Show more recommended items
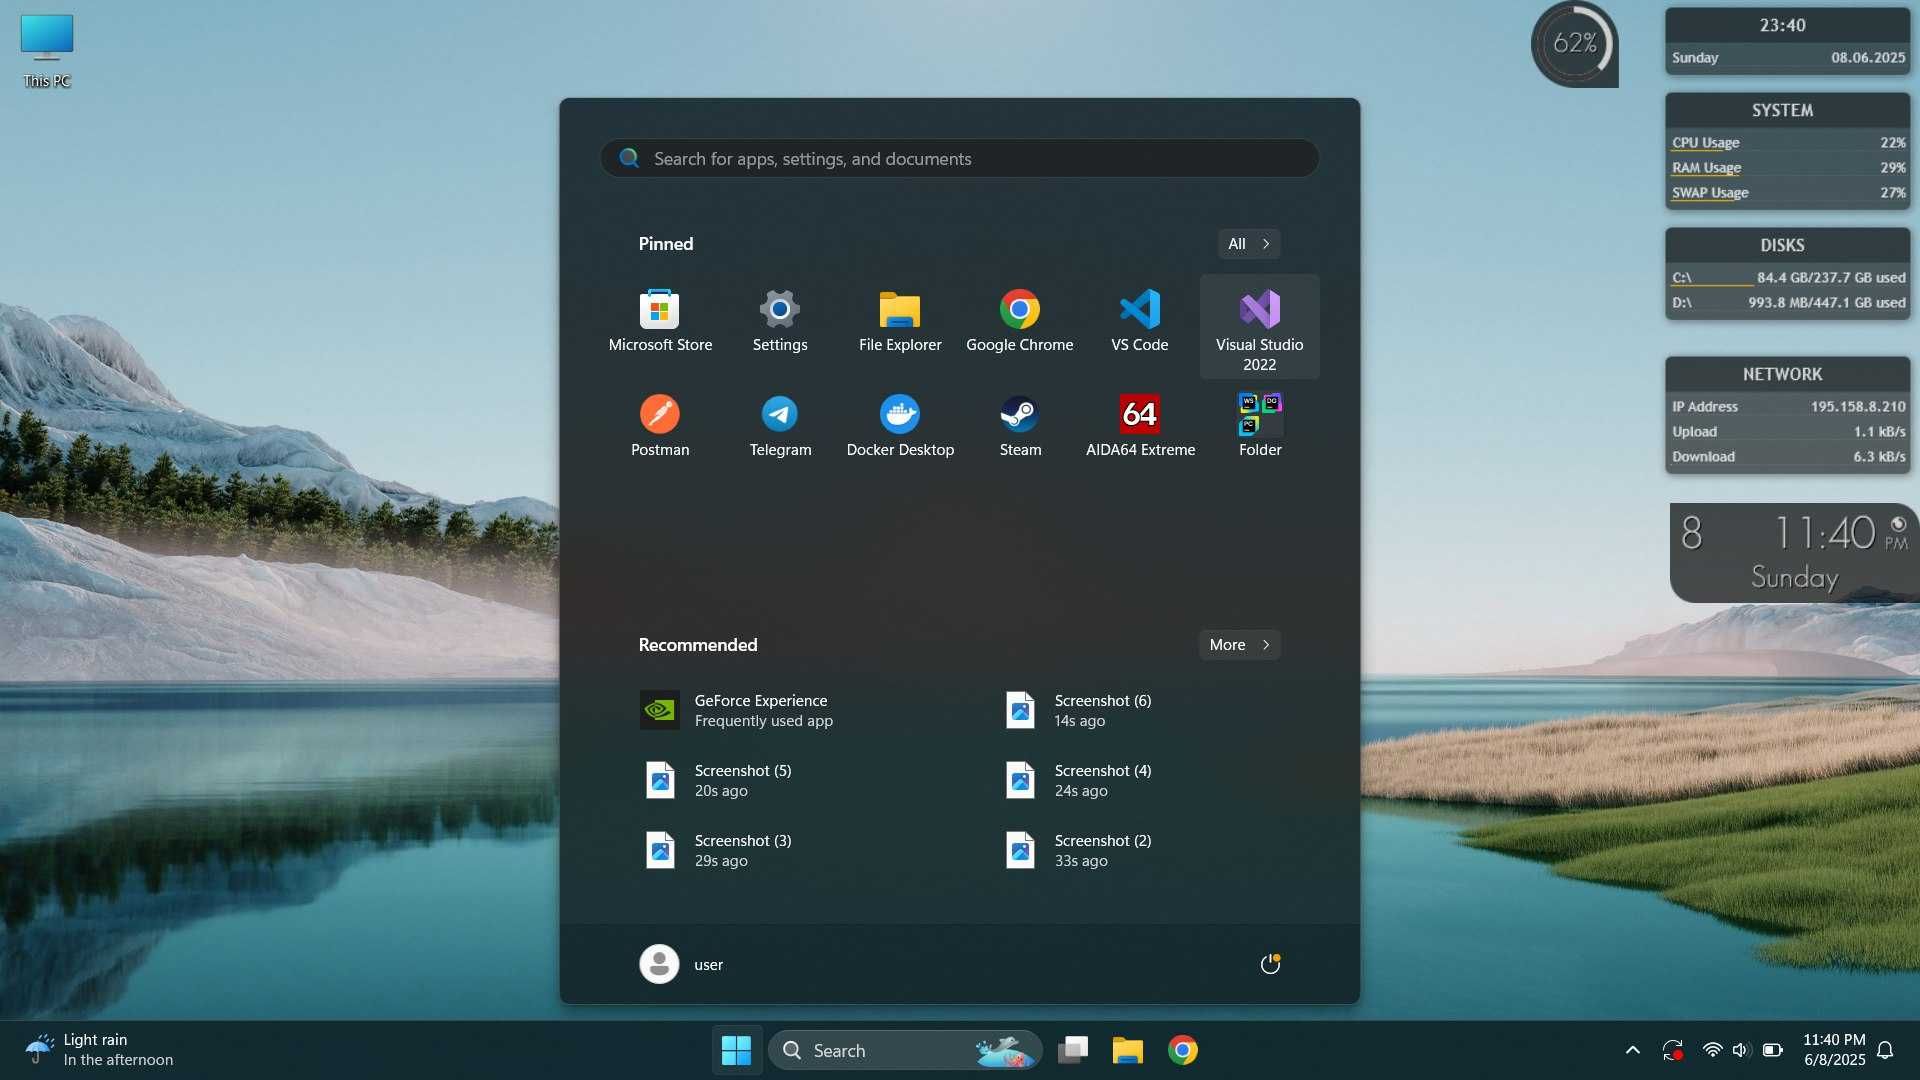Image resolution: width=1920 pixels, height=1080 pixels. click(1239, 645)
